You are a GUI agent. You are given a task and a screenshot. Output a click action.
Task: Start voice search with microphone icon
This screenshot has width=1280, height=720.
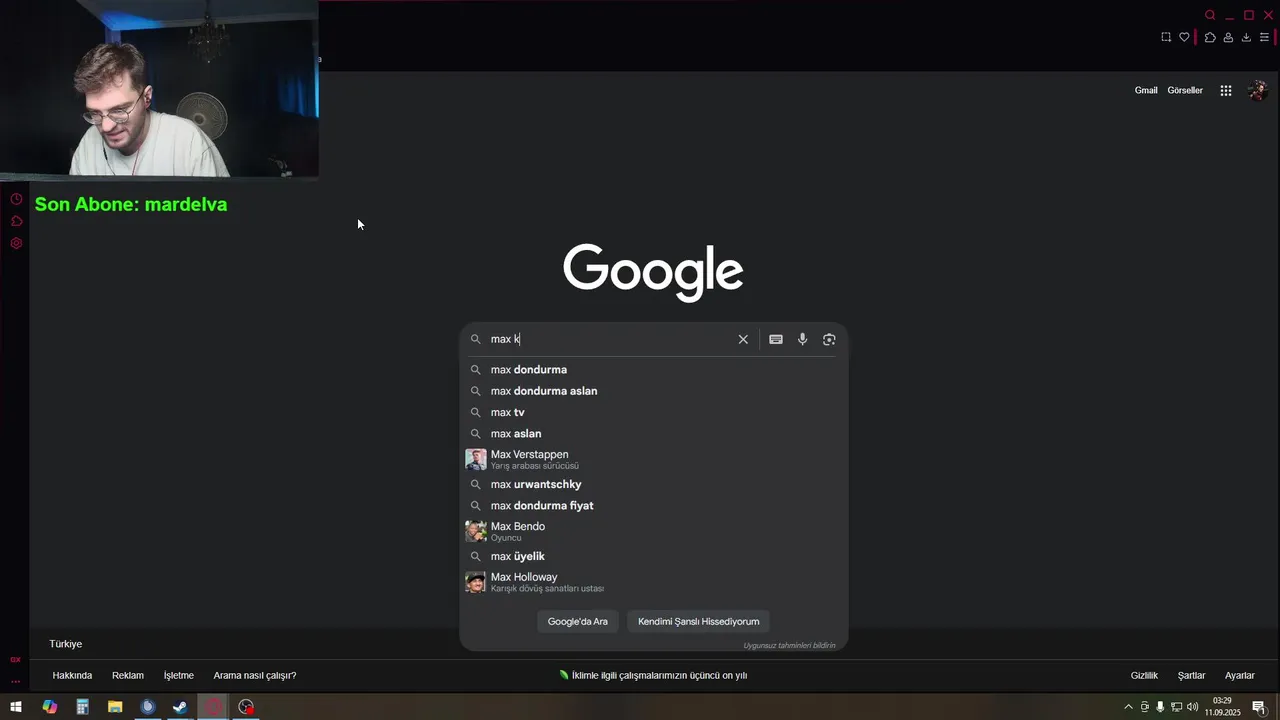point(802,339)
